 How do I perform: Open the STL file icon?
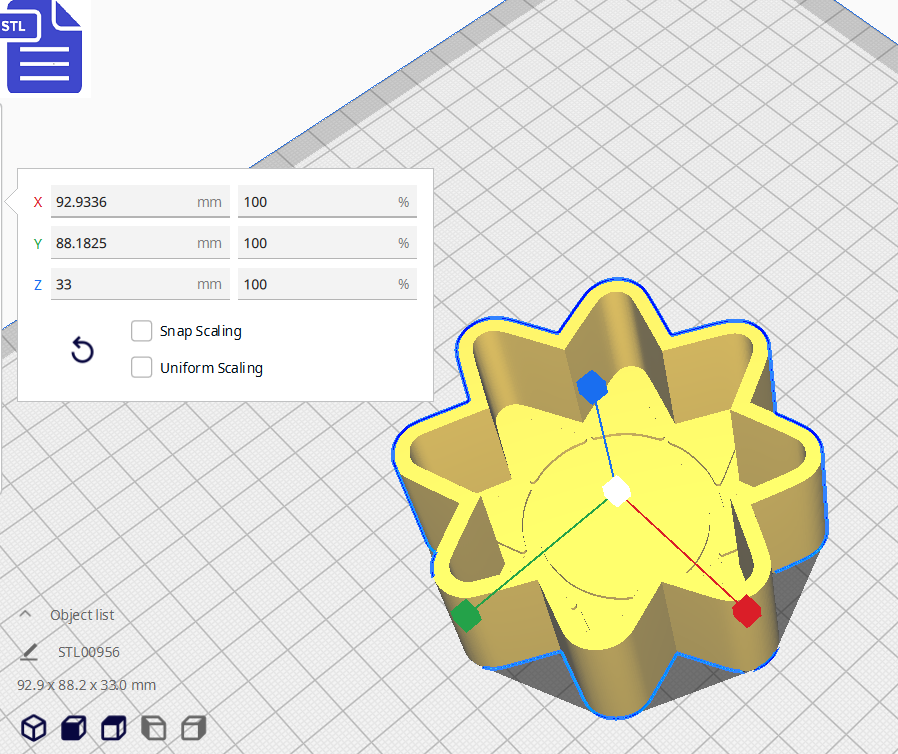click(43, 47)
